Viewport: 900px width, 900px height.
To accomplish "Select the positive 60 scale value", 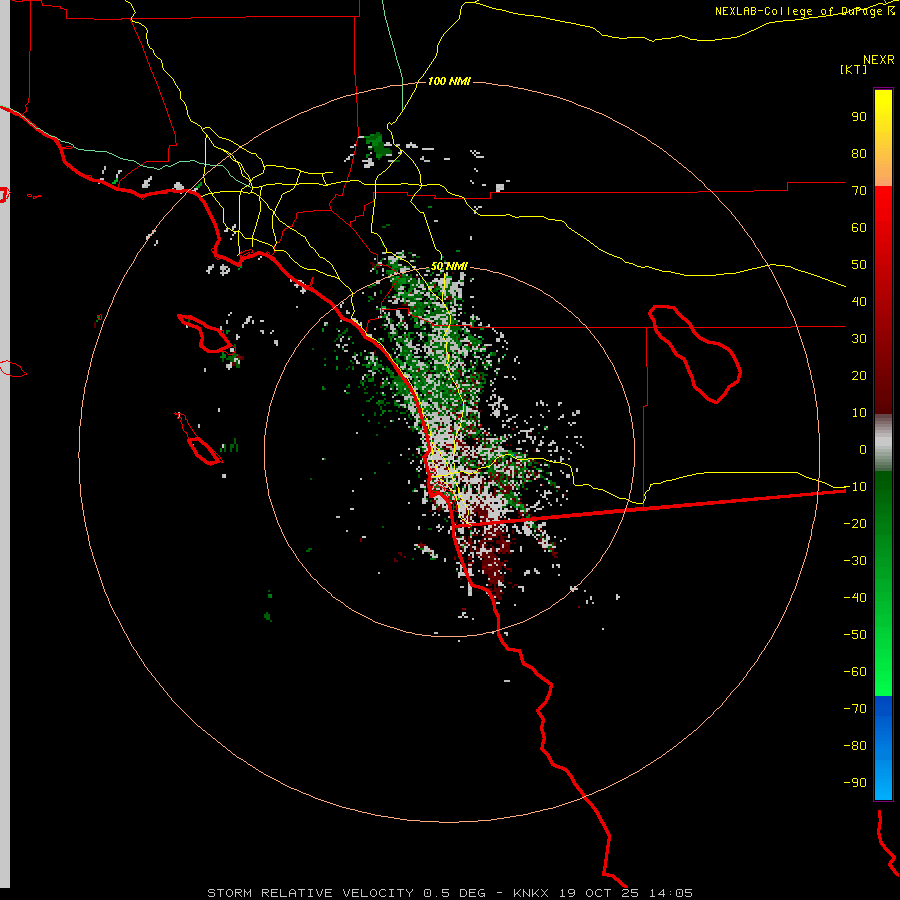I will [x=859, y=227].
